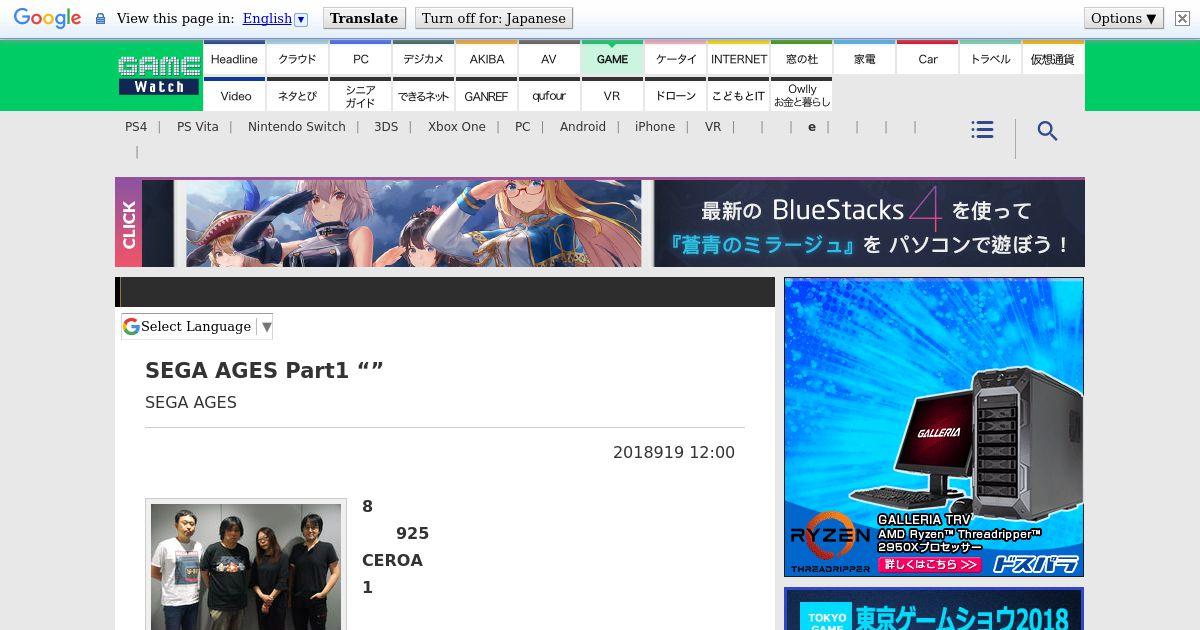Click the Google logo in translate bar
Screen dimensions: 1200x630
(47, 18)
